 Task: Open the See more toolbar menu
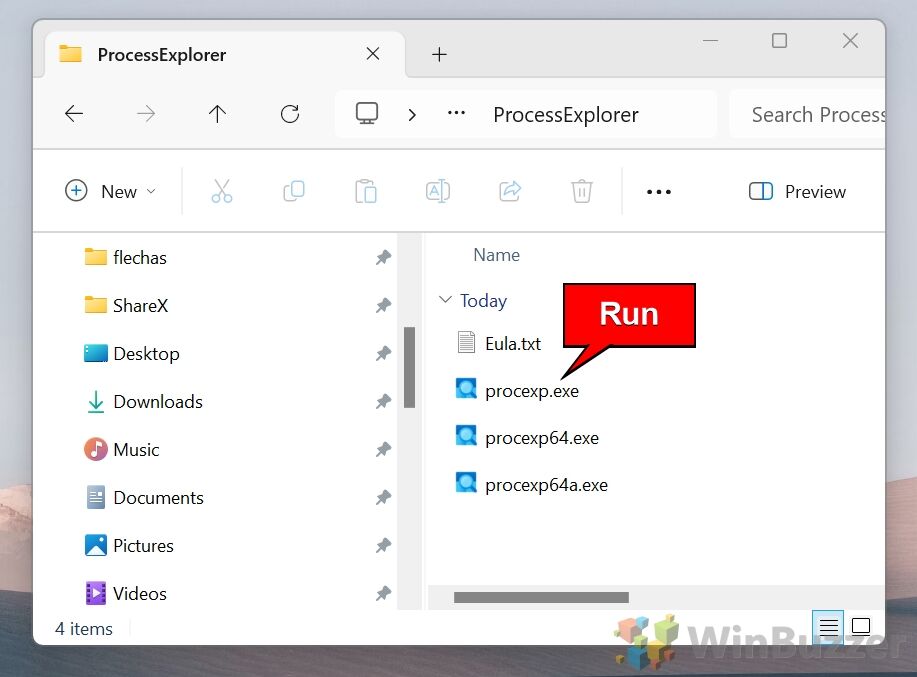pos(658,191)
